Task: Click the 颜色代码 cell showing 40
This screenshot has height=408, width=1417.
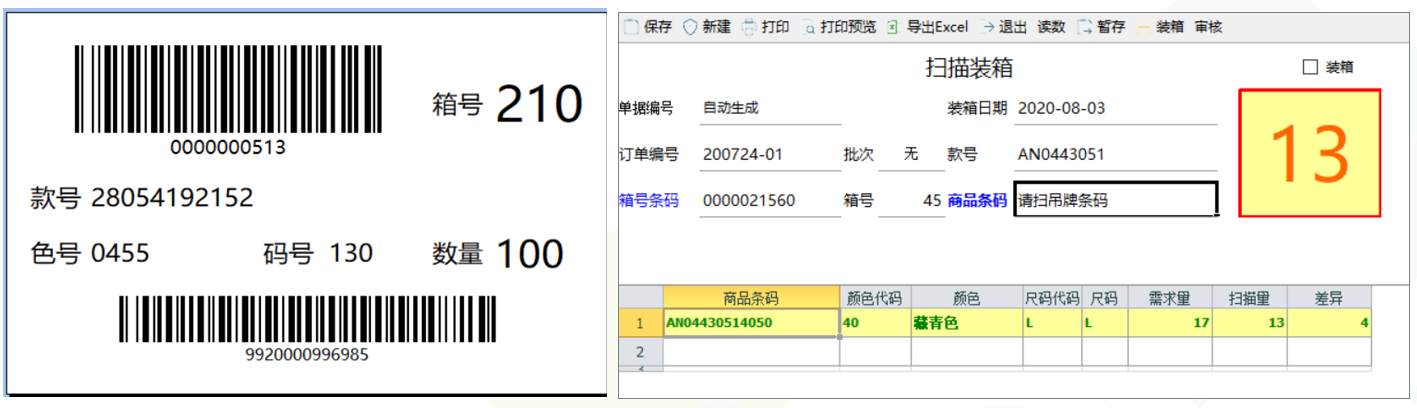Action: [875, 323]
